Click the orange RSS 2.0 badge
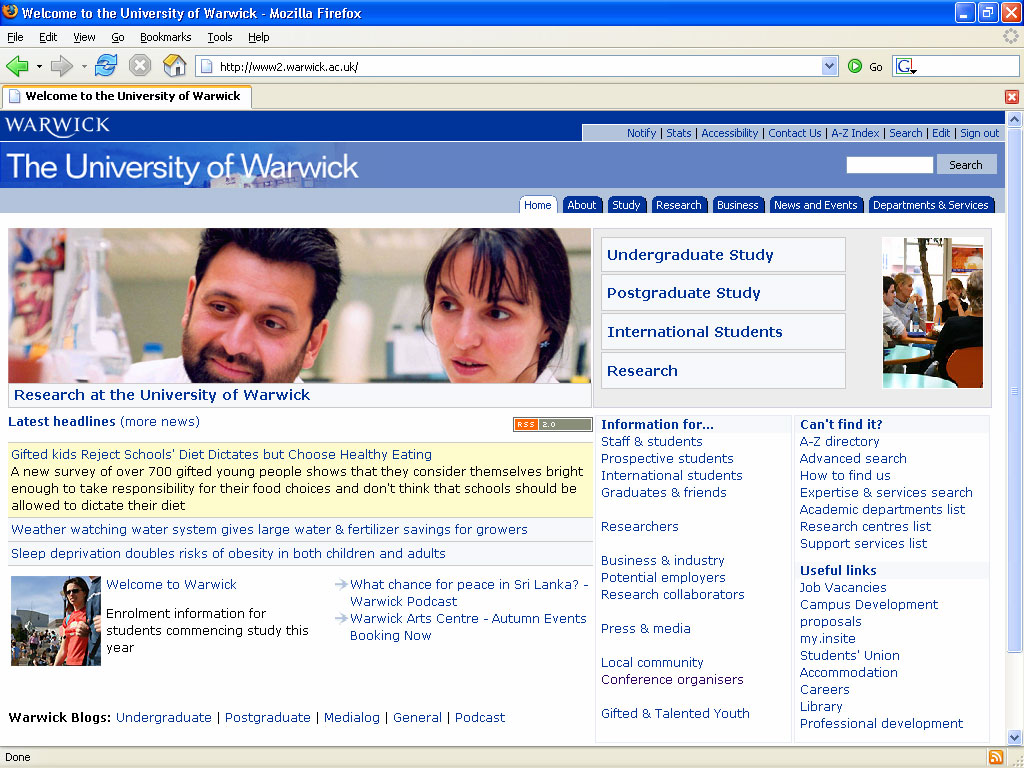 point(552,424)
